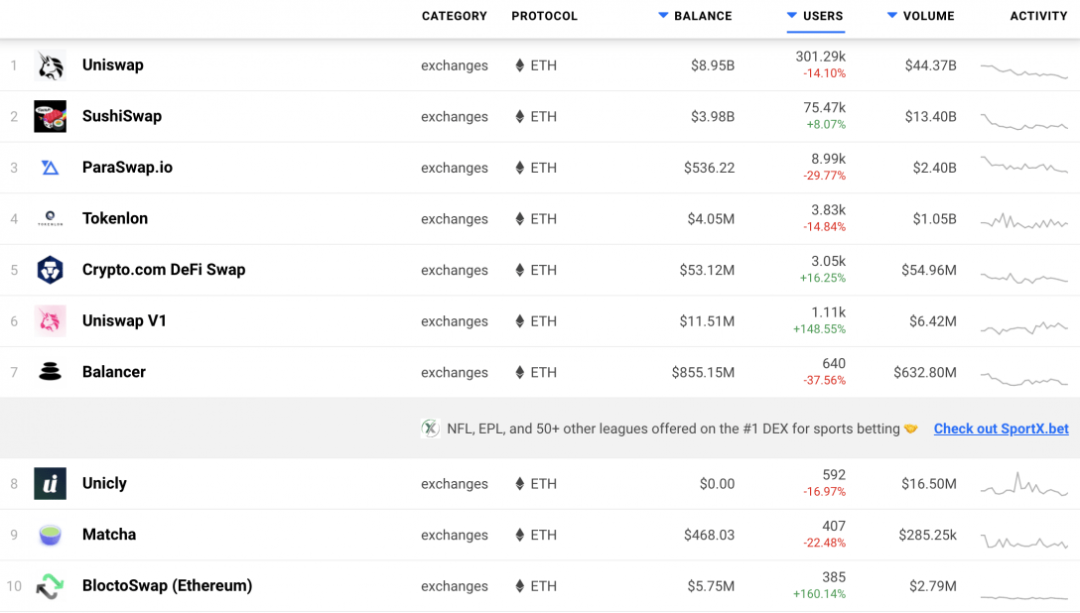This screenshot has height=613, width=1080.
Task: Click the Uniswap unicorn logo
Action: [x=50, y=65]
